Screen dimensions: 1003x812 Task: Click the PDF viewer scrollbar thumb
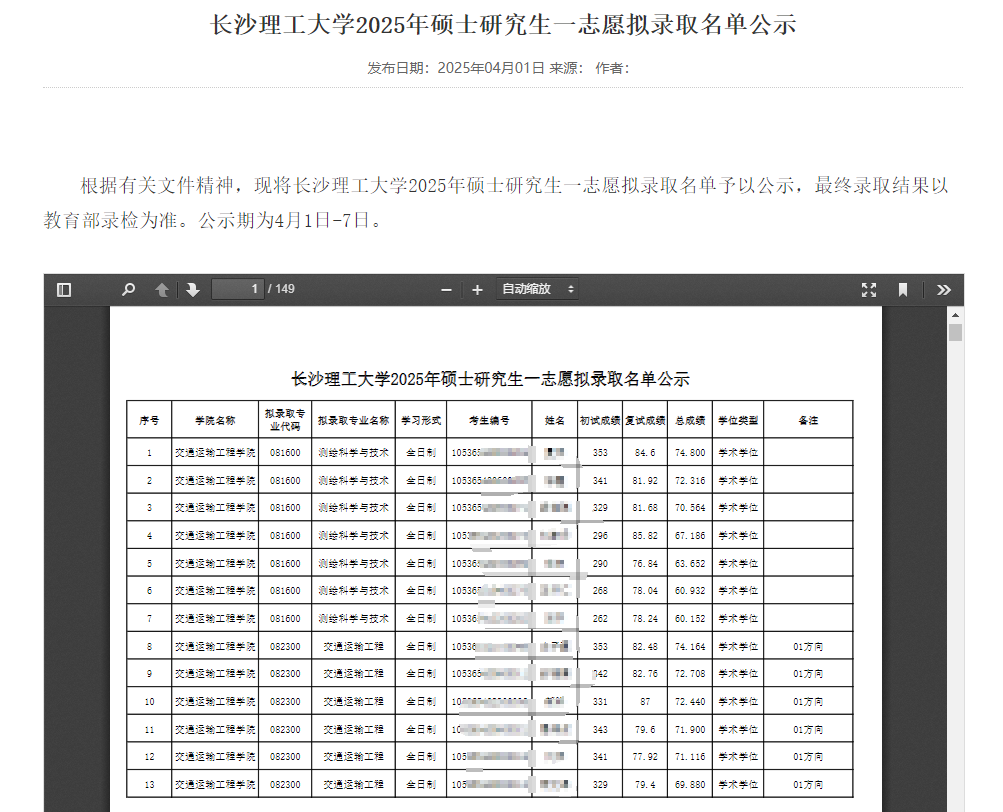(x=956, y=332)
